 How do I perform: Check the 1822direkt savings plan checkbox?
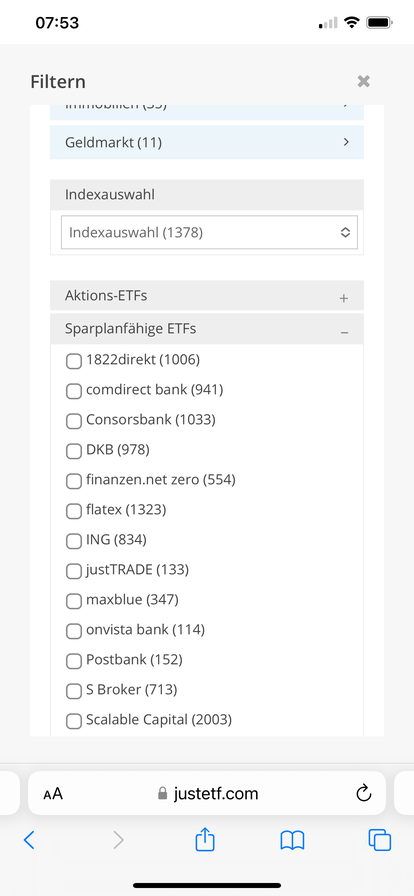[x=74, y=361]
